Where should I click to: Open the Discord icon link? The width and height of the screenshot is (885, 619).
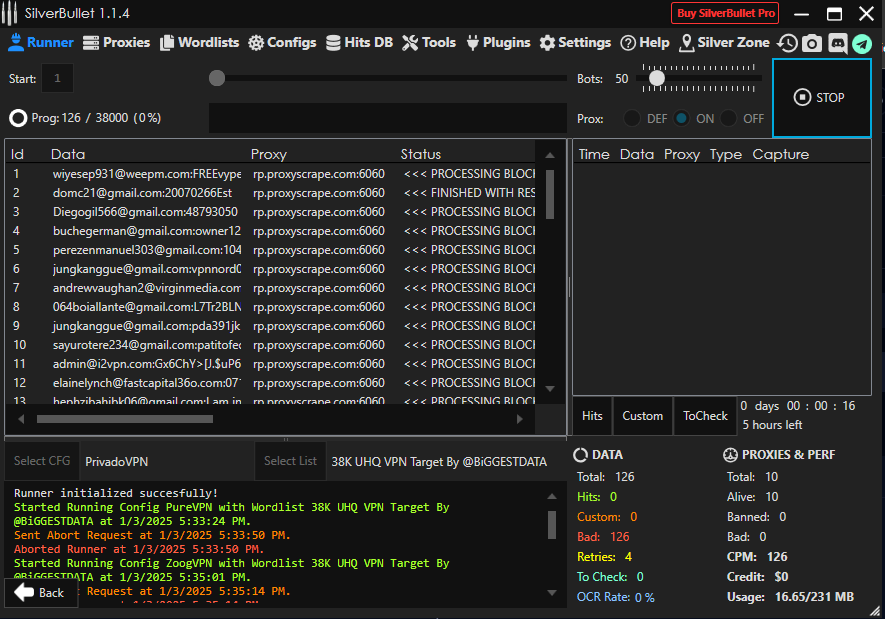click(x=837, y=43)
